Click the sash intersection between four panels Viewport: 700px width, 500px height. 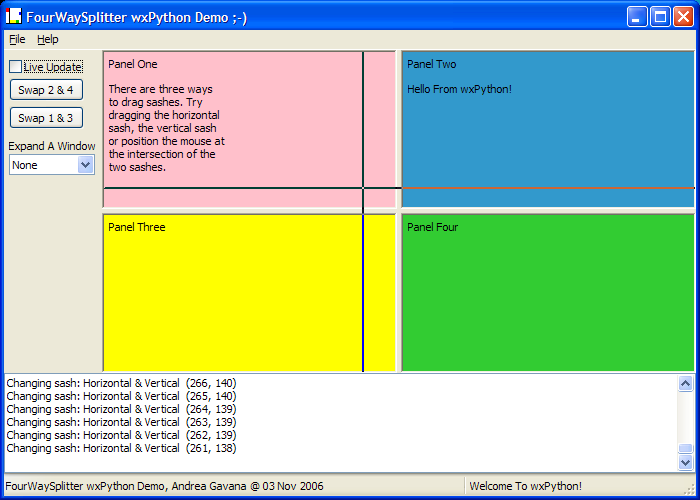pos(398,210)
